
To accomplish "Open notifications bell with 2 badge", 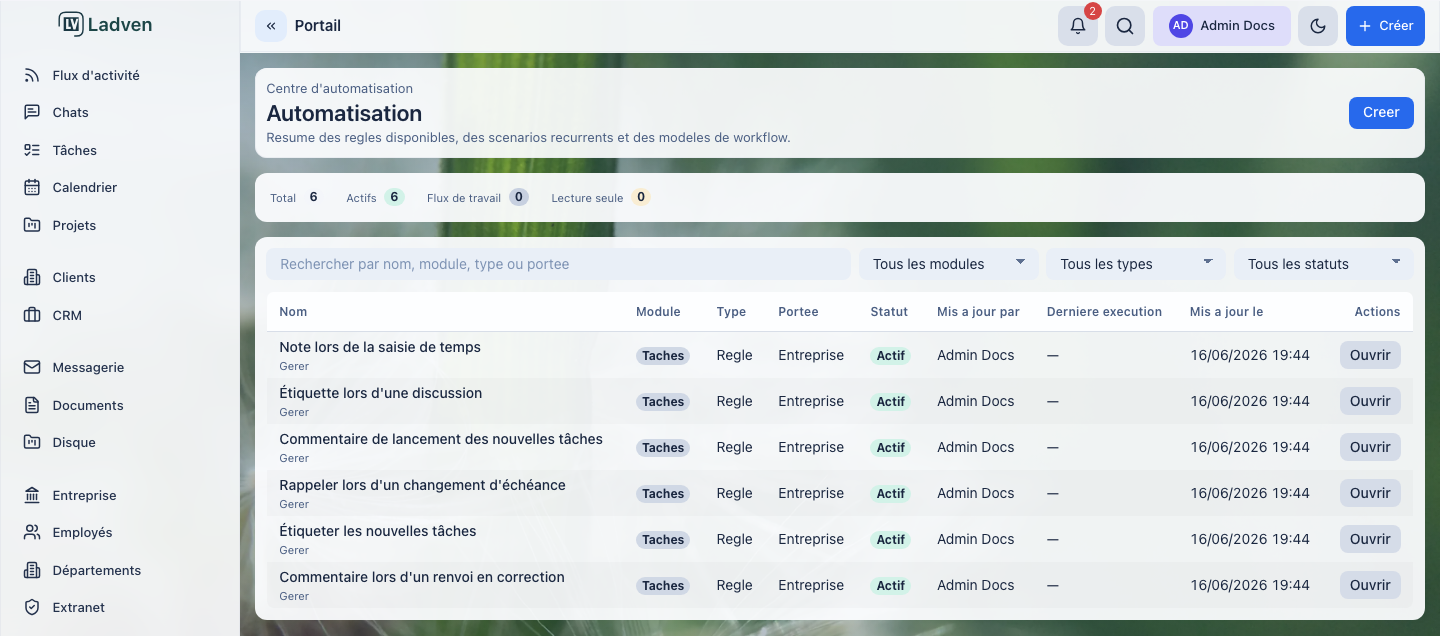I will (x=1078, y=26).
